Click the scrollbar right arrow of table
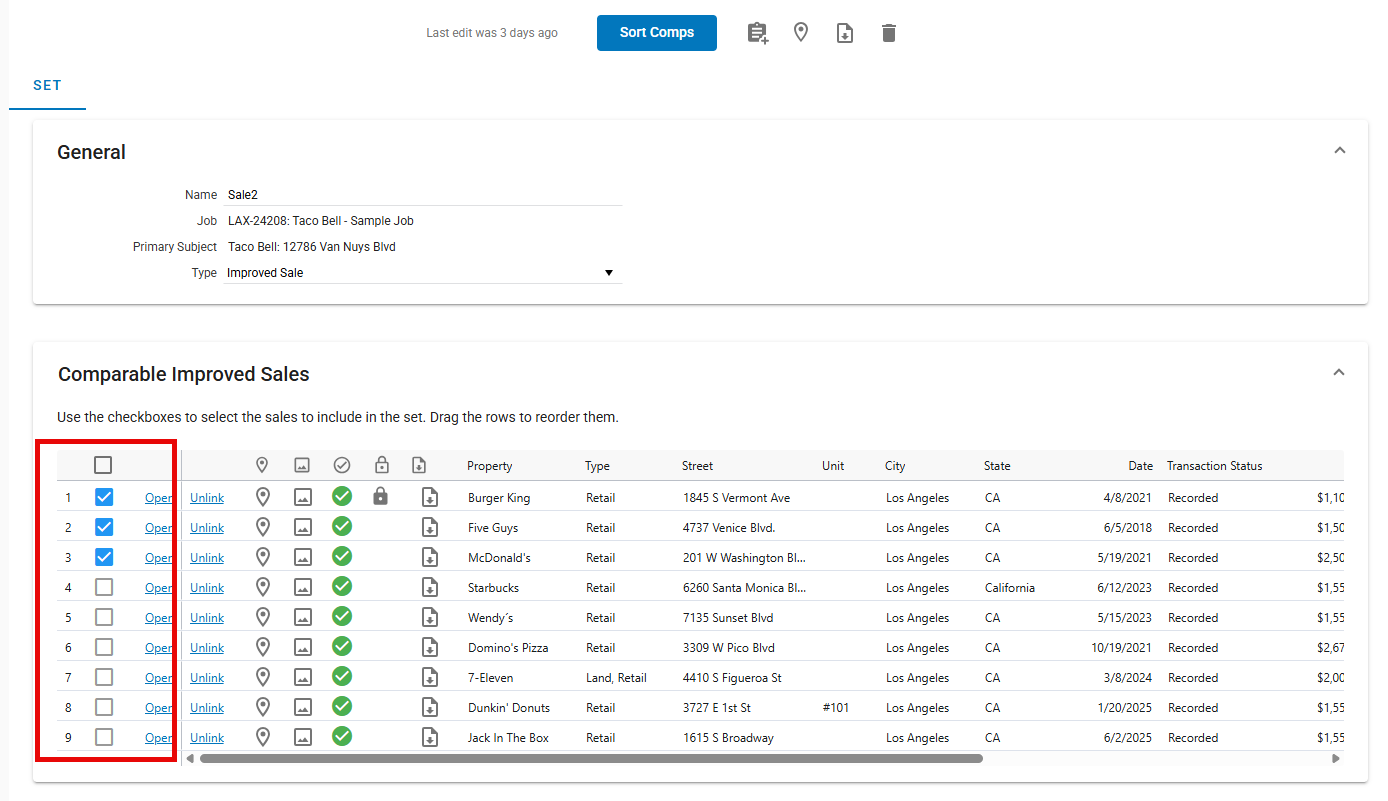The width and height of the screenshot is (1388, 801). click(1336, 759)
